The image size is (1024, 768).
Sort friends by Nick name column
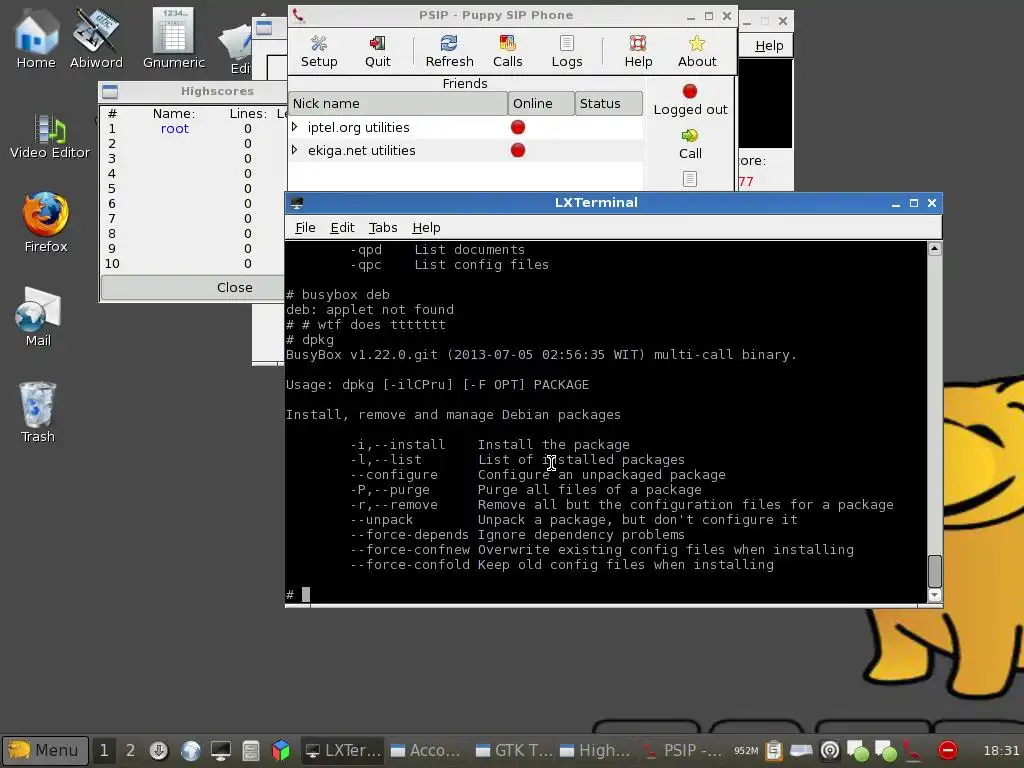(x=398, y=103)
